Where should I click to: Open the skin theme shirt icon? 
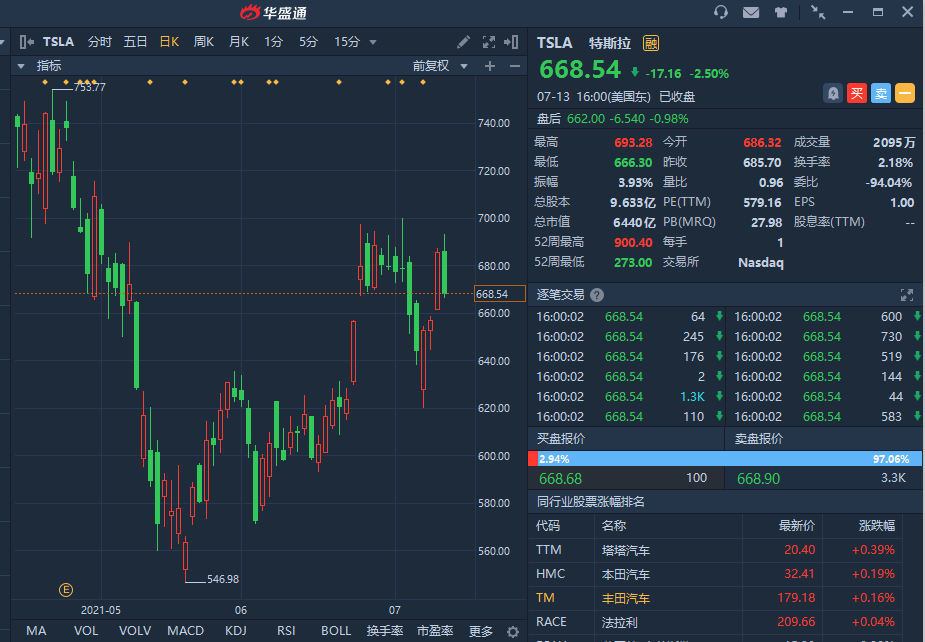[x=781, y=12]
